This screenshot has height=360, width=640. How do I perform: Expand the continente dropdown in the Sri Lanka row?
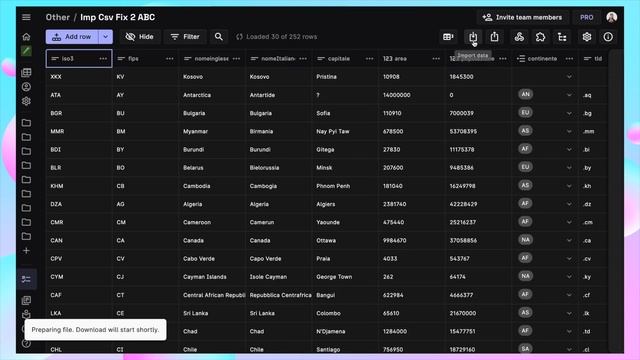tap(569, 313)
